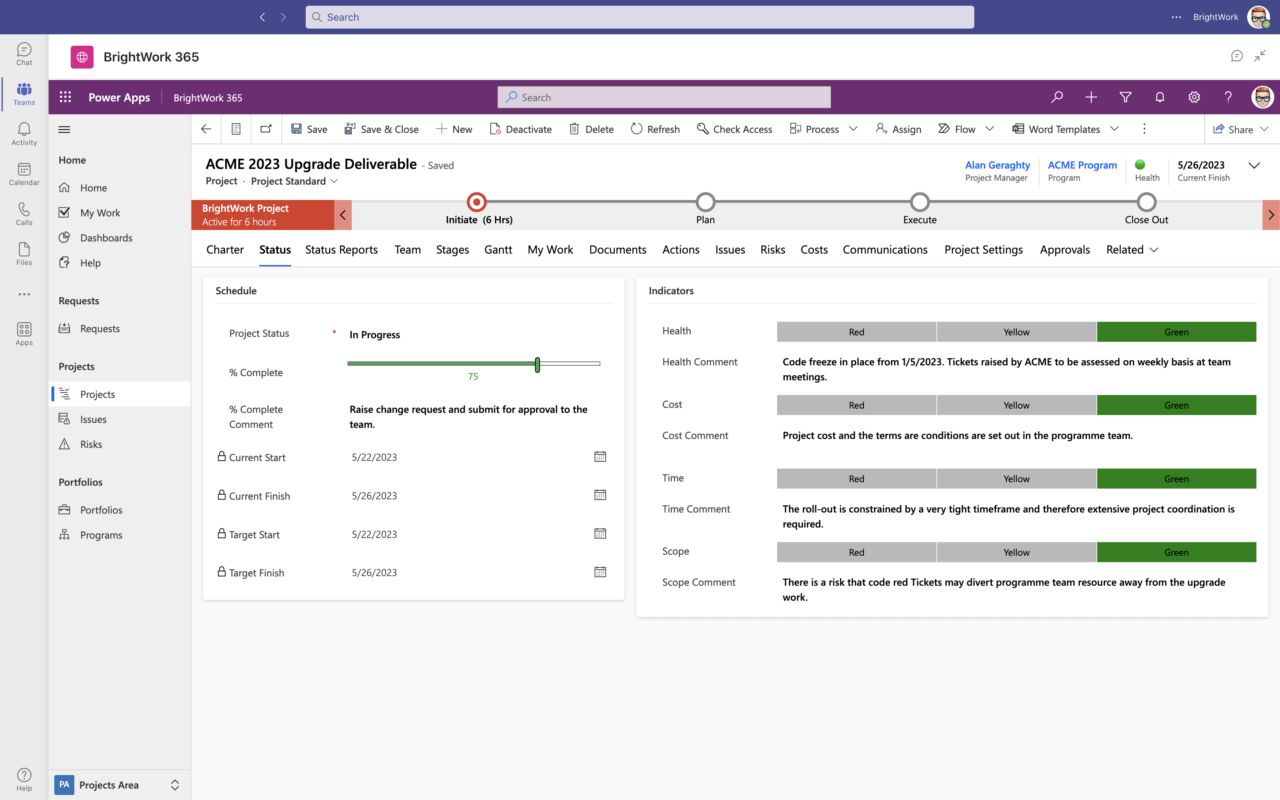The height and width of the screenshot is (800, 1280).
Task: Click the Save & Close button
Action: click(x=381, y=129)
